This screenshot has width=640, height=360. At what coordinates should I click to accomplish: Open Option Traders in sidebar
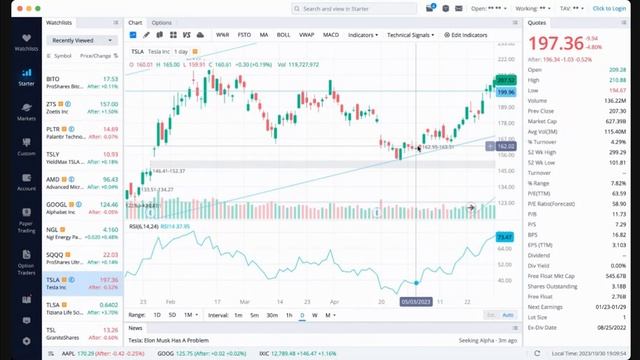pos(27,262)
